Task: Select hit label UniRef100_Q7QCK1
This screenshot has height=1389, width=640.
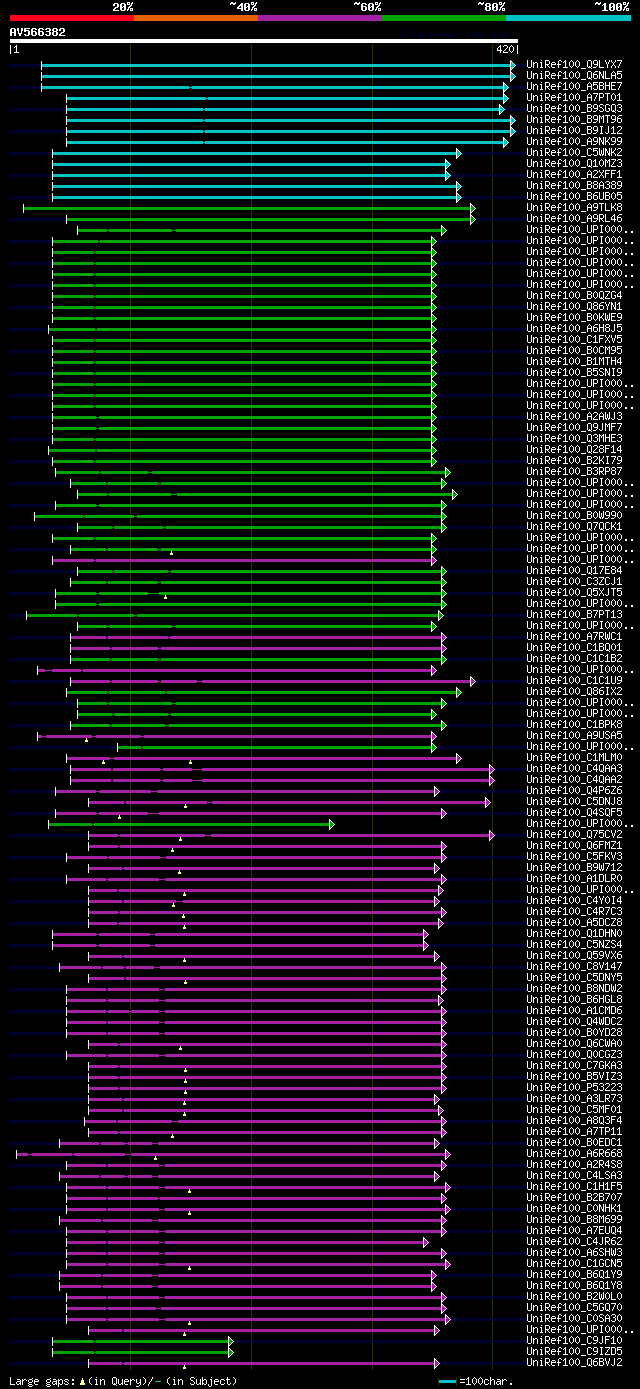Action: pos(574,526)
